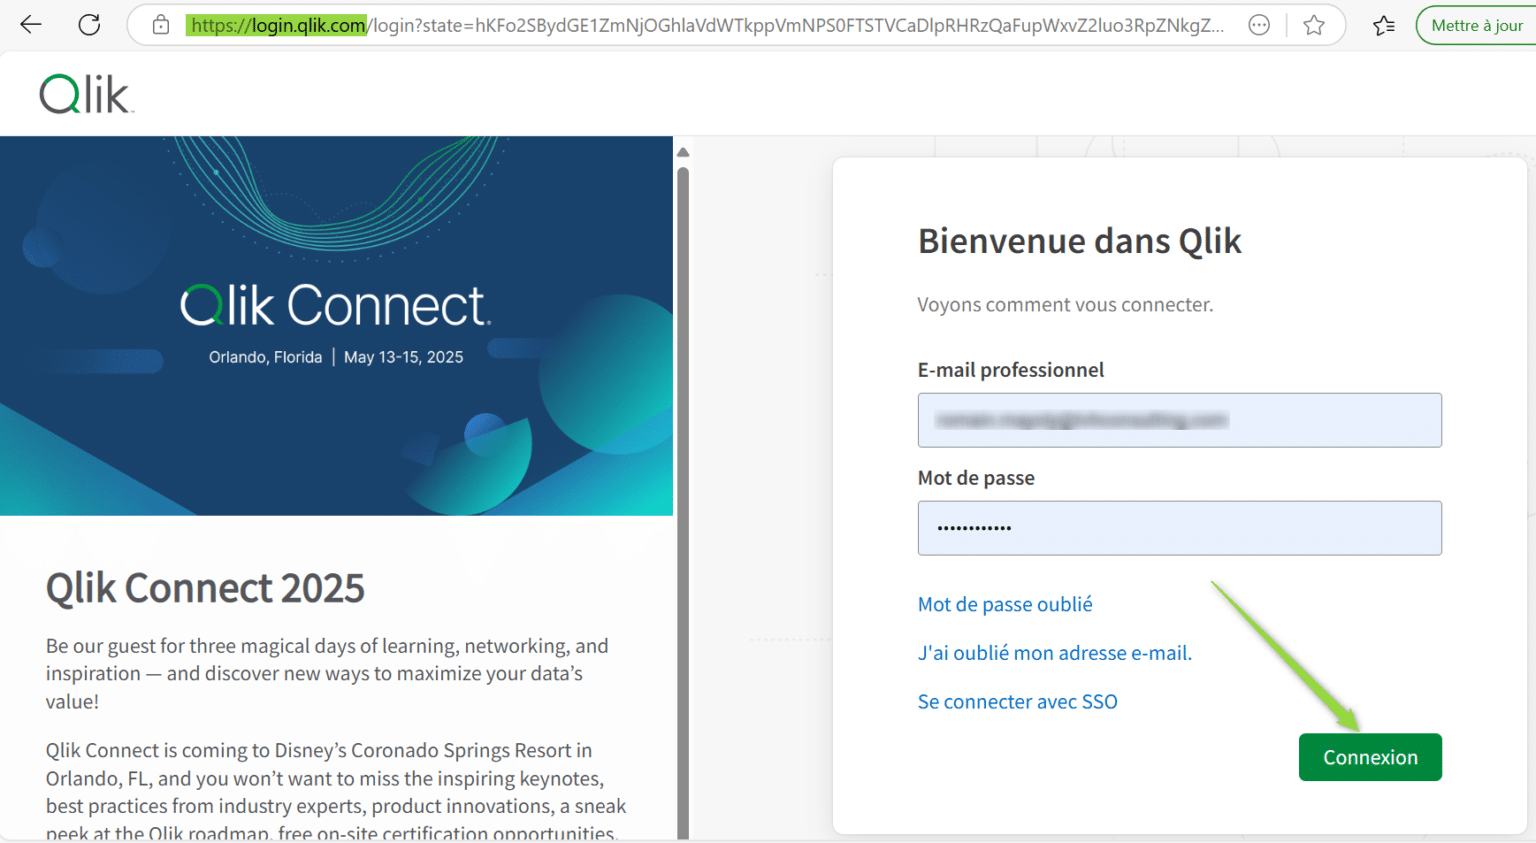Click the 'Qlik Connect 2025' heading text
This screenshot has width=1536, height=843.
[205, 588]
